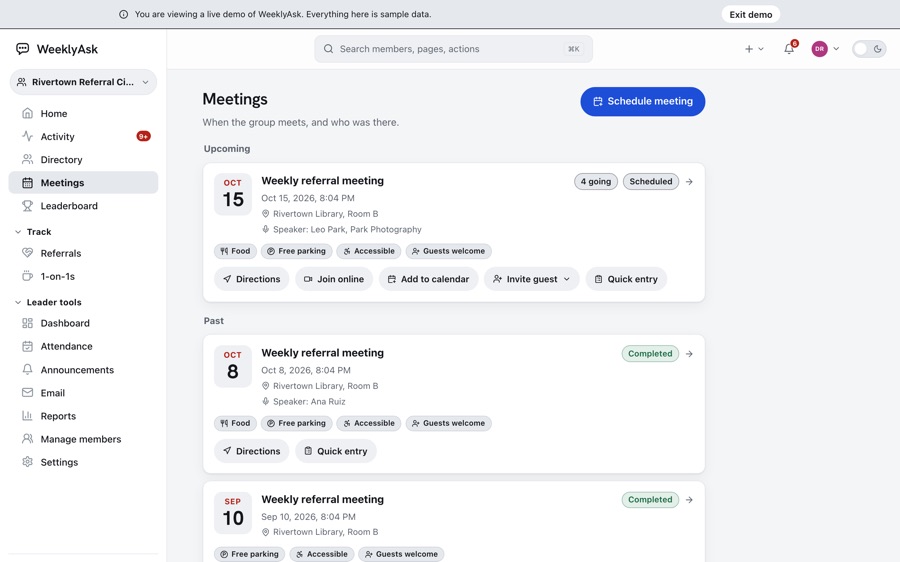Click Food tag on Oct 8 meeting

(x=235, y=423)
